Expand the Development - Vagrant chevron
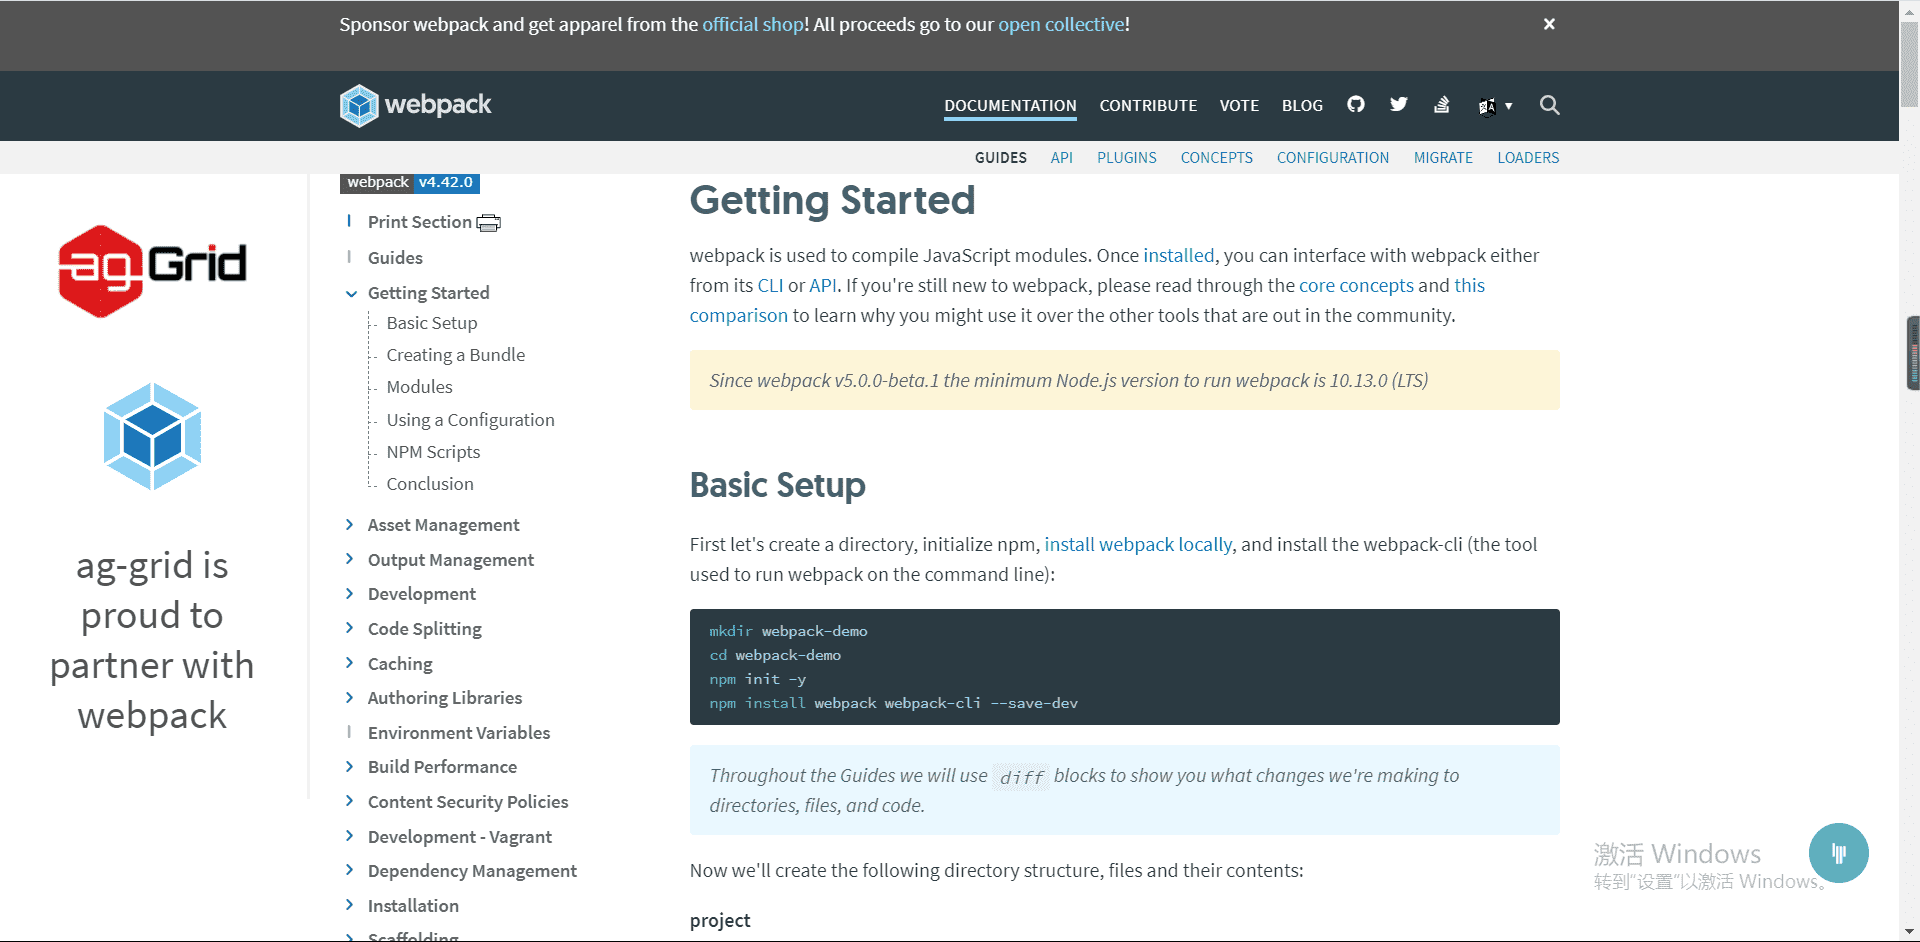The height and width of the screenshot is (942, 1920). 349,836
